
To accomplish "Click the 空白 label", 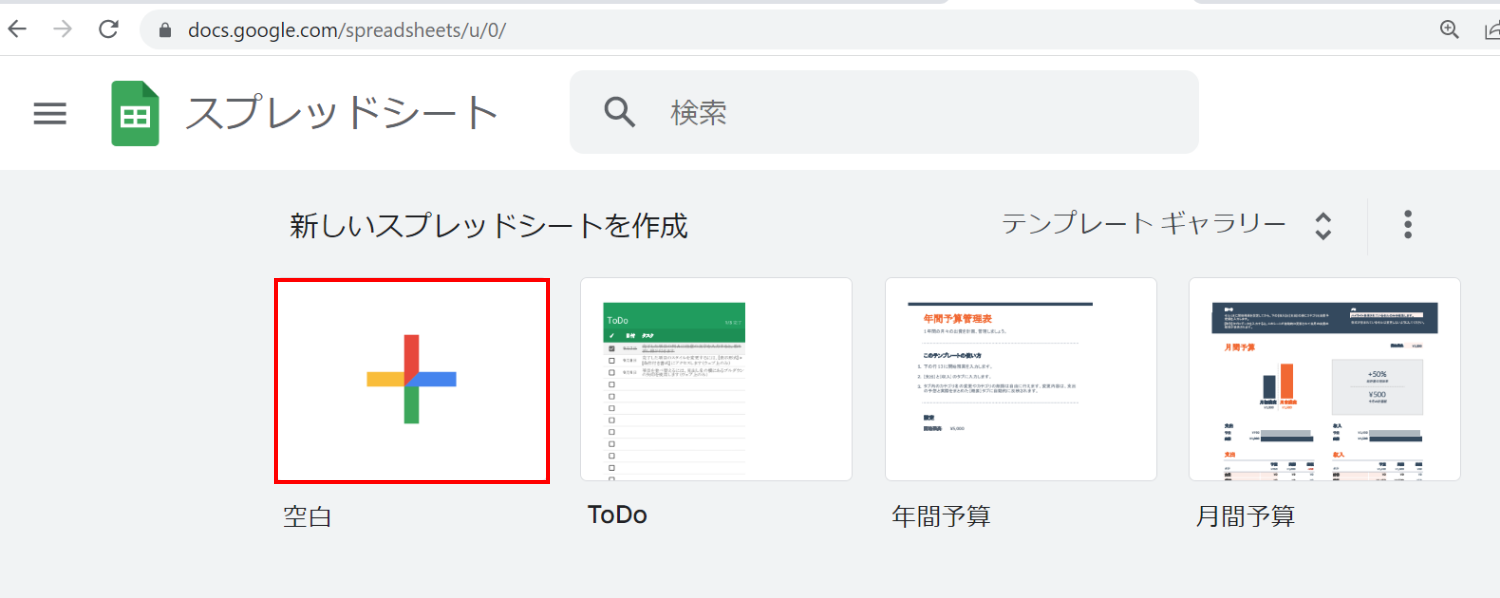I will click(308, 517).
